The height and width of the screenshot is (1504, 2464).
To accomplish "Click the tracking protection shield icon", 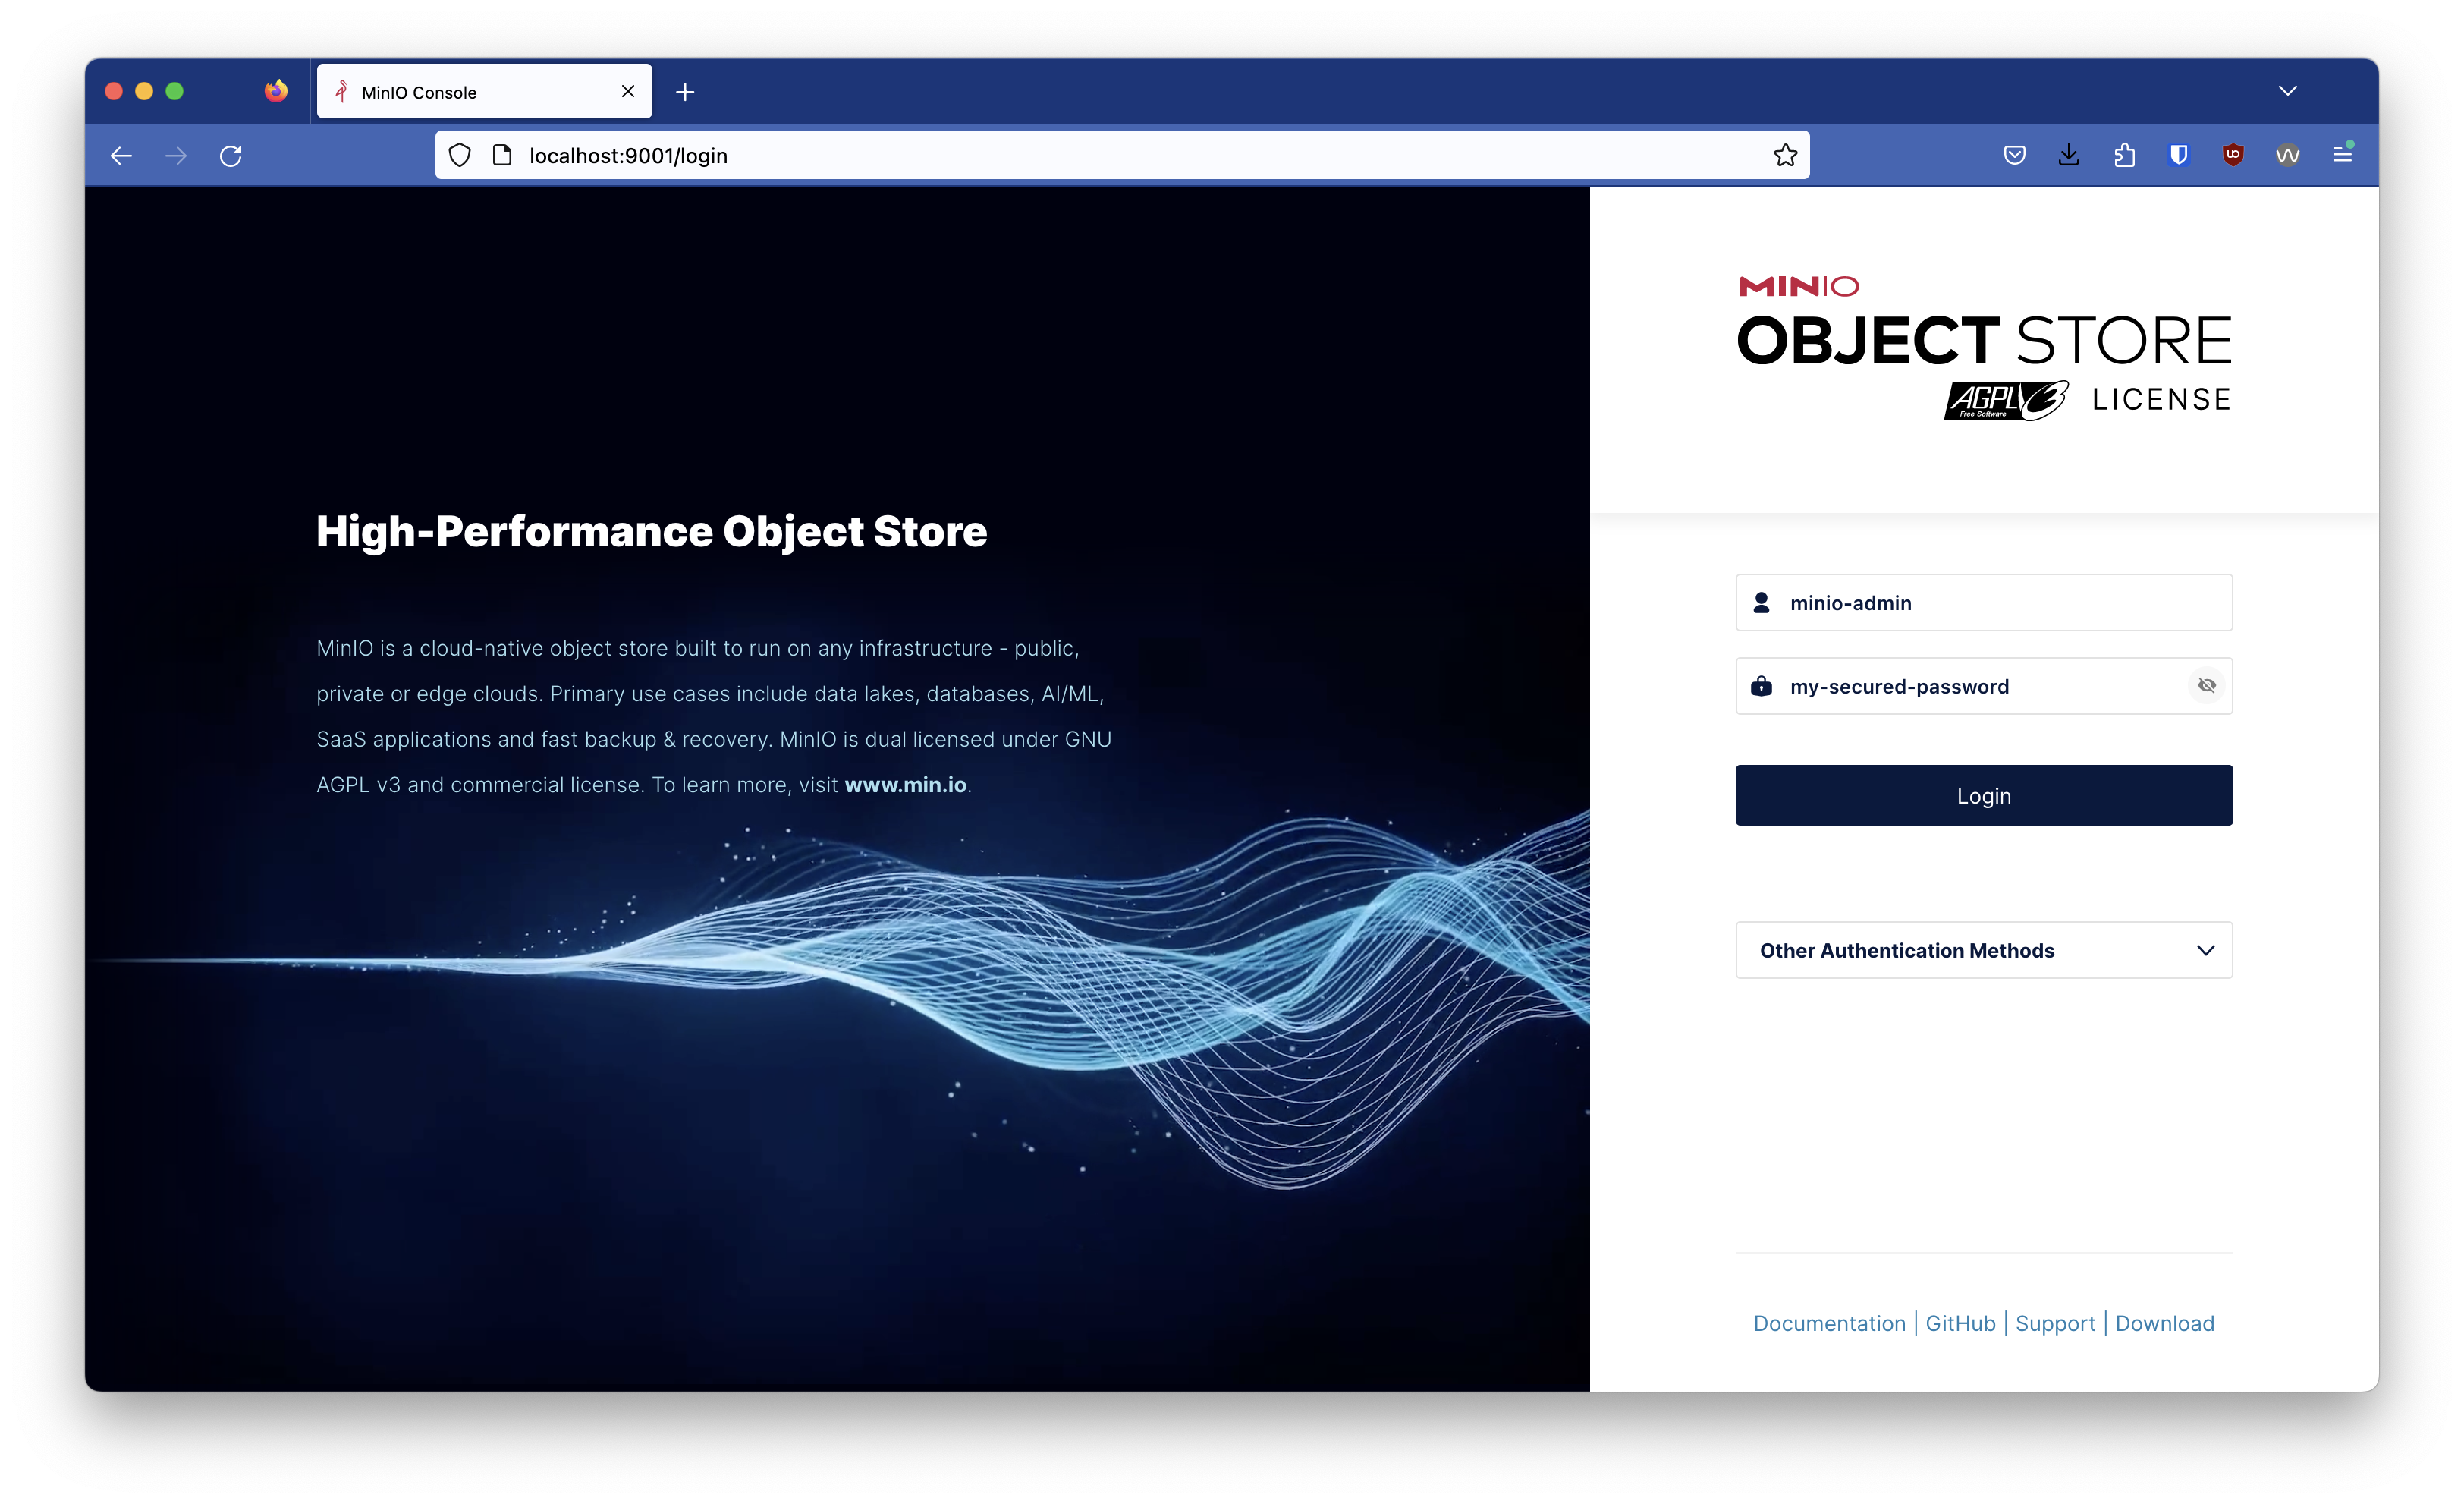I will [459, 155].
